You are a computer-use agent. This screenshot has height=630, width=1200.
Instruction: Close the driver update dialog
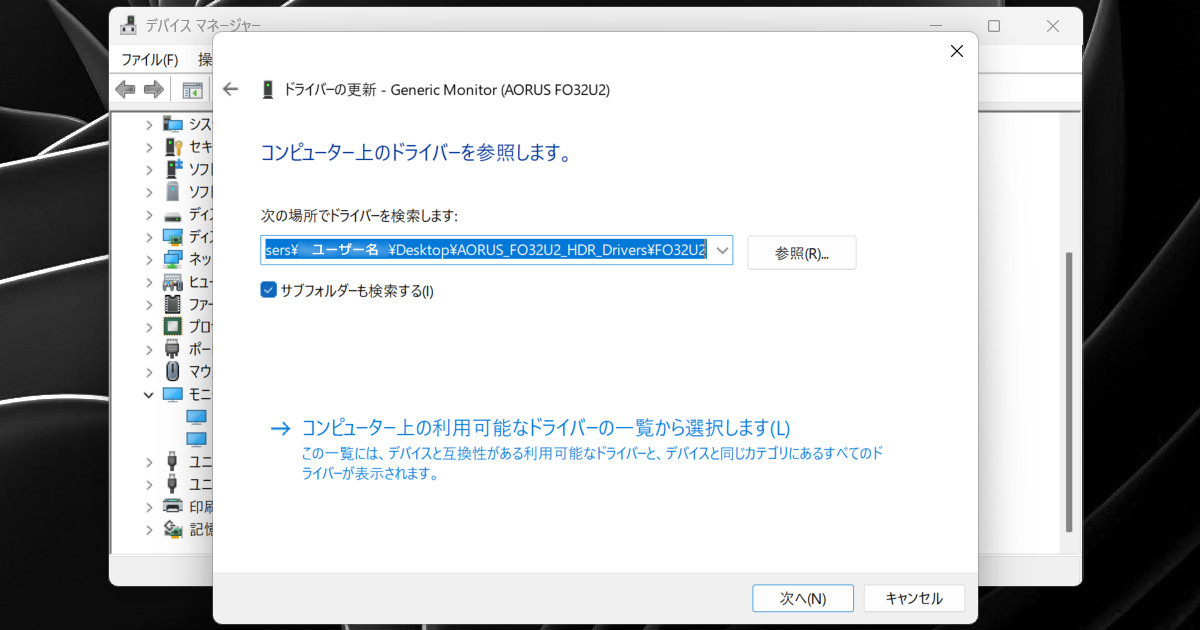(956, 51)
